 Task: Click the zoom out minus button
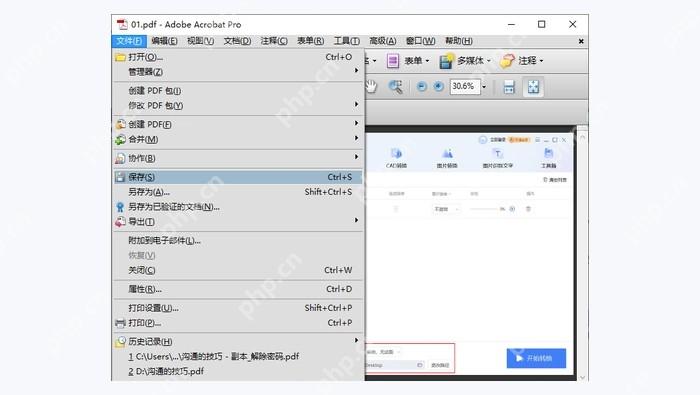point(421,87)
